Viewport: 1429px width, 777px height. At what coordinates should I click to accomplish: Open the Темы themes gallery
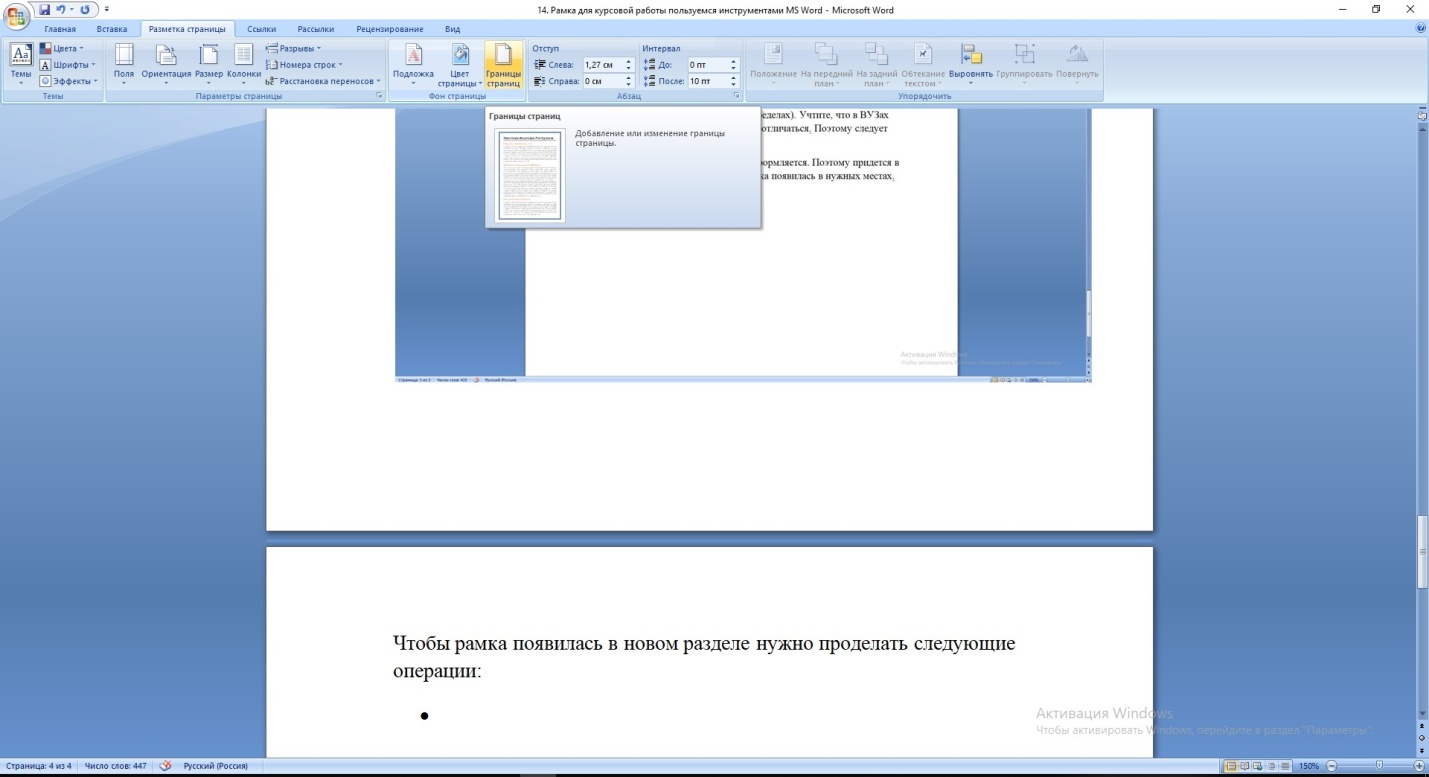click(20, 65)
